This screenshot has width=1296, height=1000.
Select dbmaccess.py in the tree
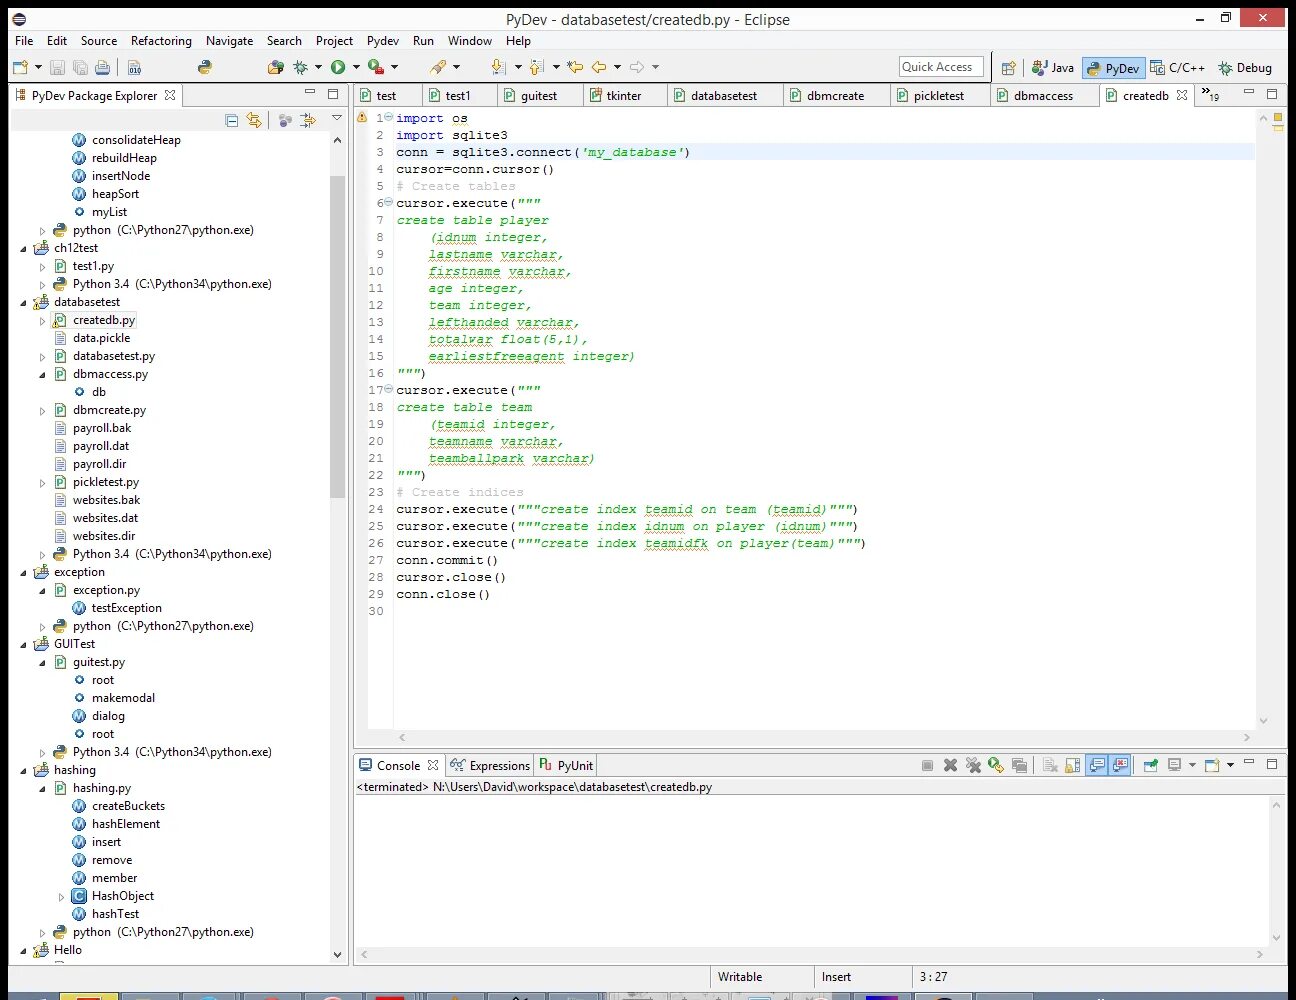coord(110,374)
